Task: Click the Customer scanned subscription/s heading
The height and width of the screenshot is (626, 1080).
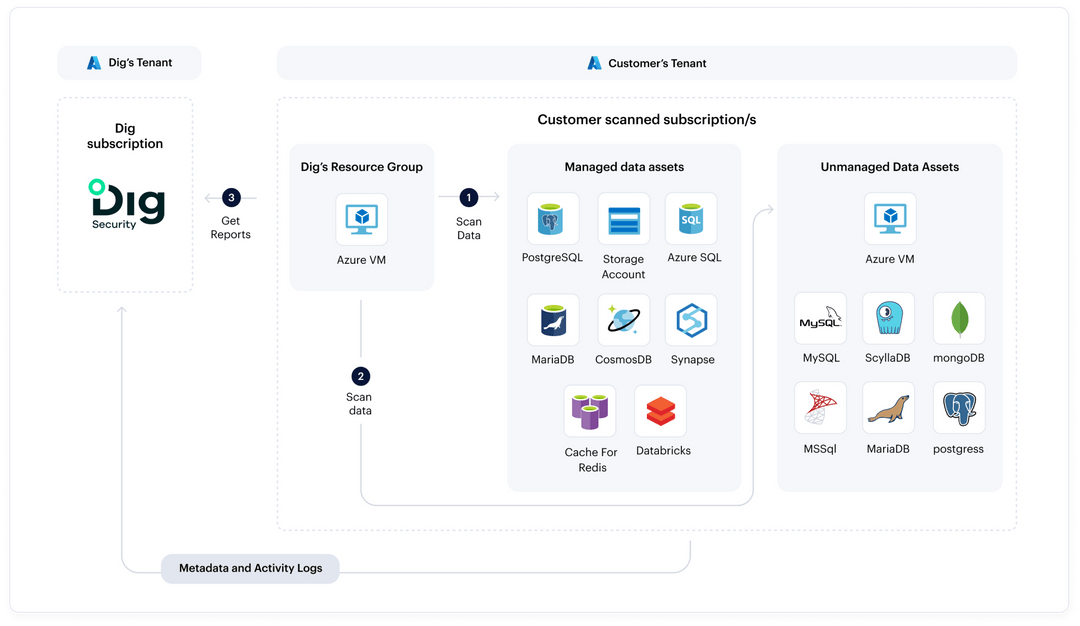Action: [x=647, y=119]
